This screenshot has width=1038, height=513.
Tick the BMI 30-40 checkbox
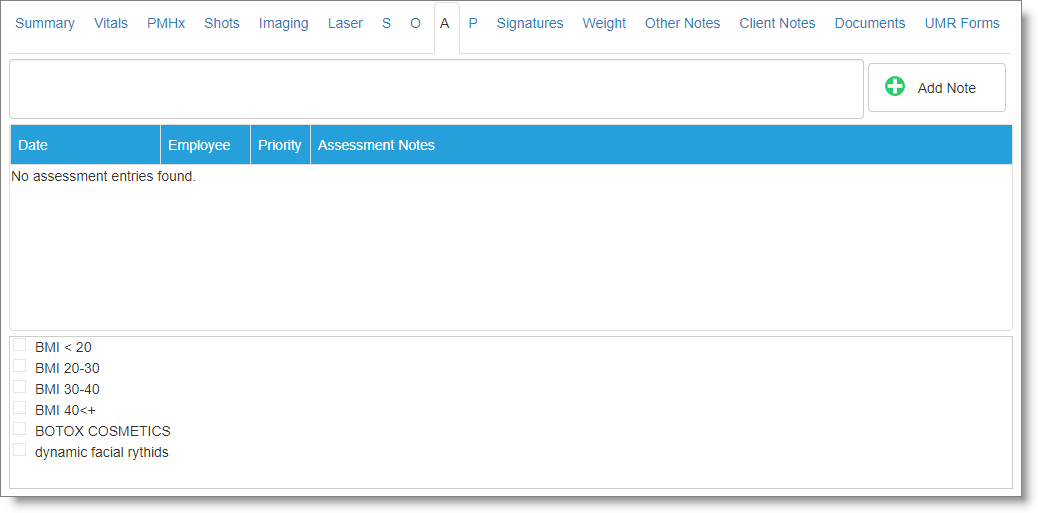click(x=20, y=387)
